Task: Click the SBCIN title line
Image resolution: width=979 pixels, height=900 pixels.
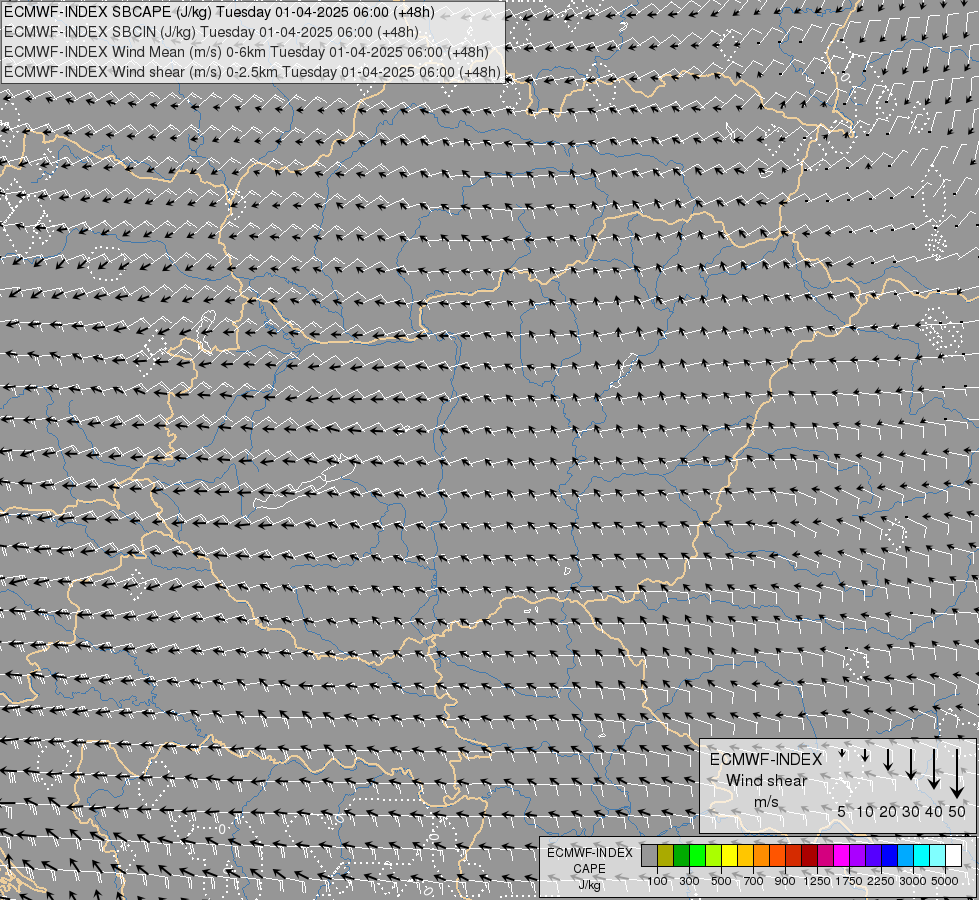Action: 211,32
